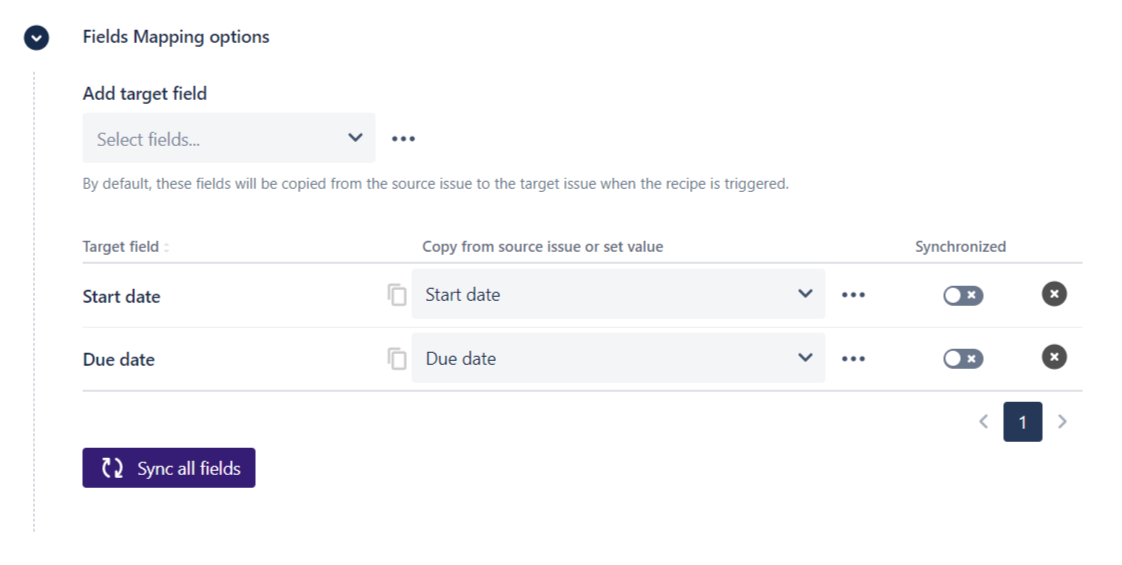Open the Select fields dropdown
This screenshot has width=1122, height=565.
[x=229, y=138]
